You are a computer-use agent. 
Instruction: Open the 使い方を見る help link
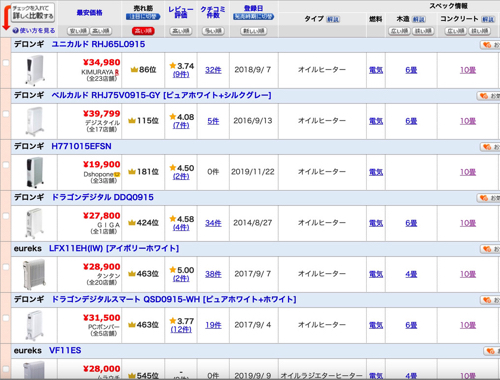(x=37, y=31)
